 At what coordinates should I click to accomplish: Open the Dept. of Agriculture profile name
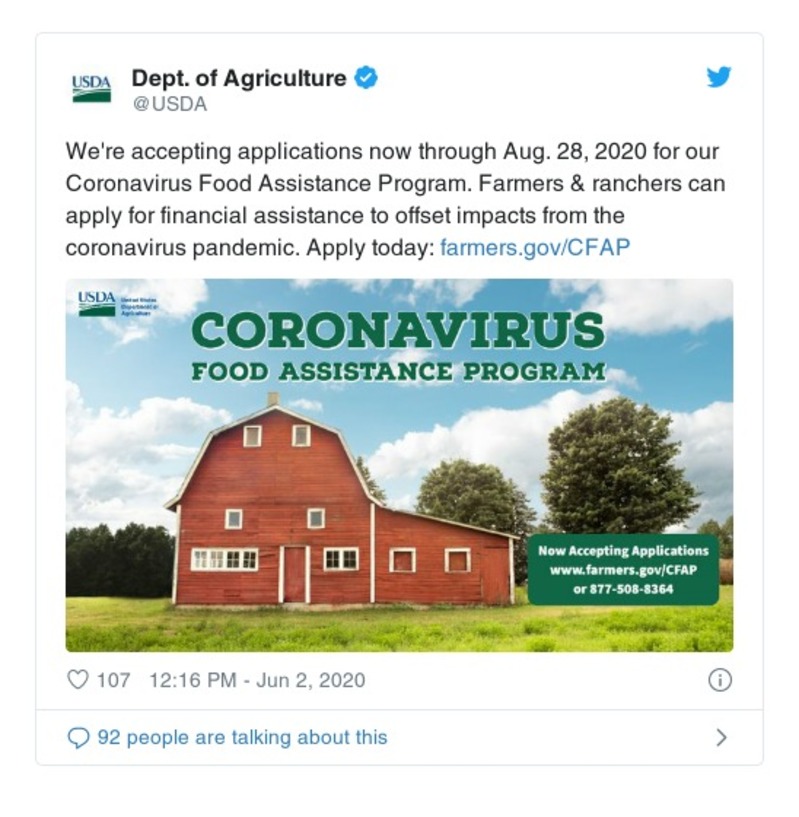[239, 78]
